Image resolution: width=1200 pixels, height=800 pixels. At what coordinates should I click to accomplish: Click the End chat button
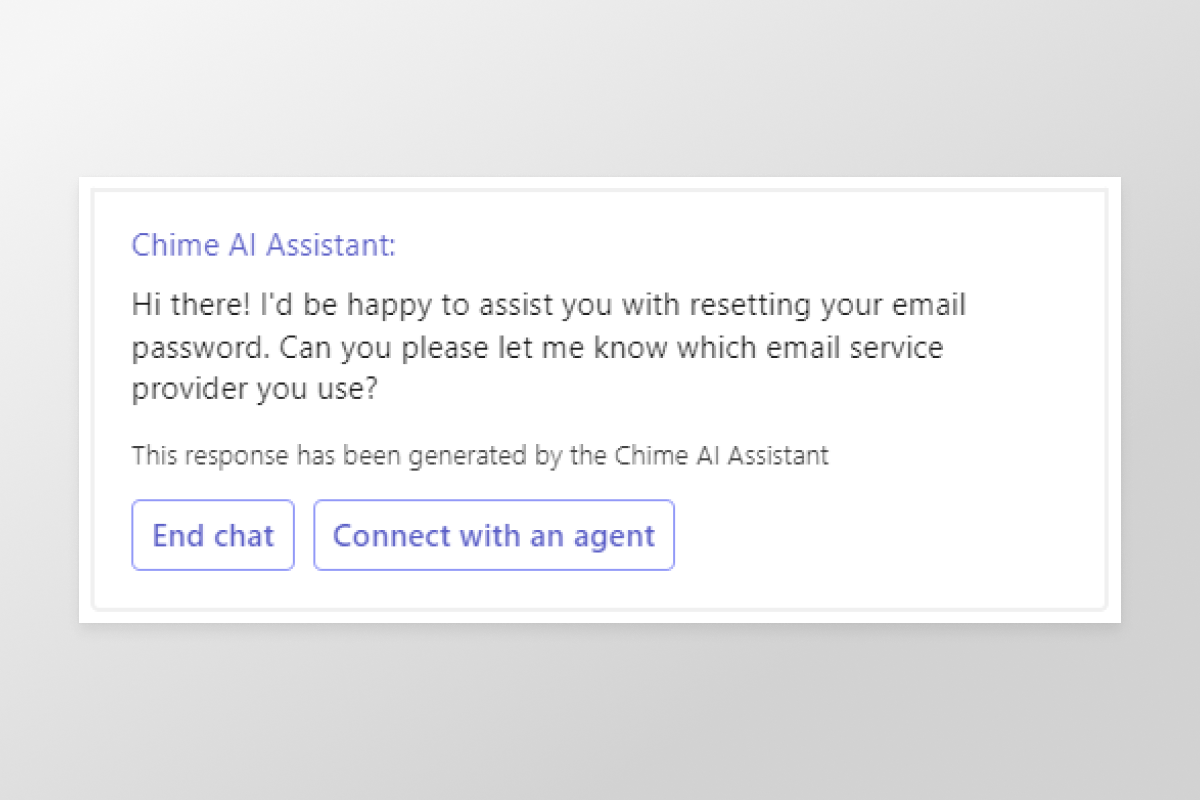click(213, 535)
